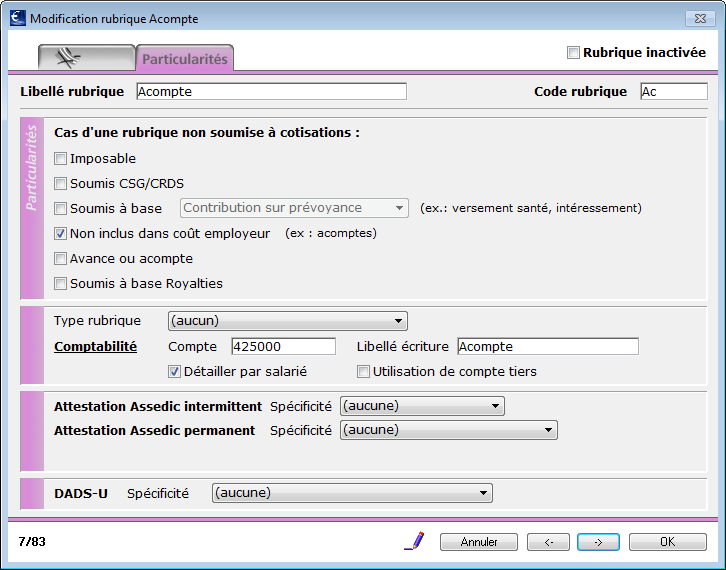
Task: Open the first tab with the crossed-tools icon
Action: 87,58
